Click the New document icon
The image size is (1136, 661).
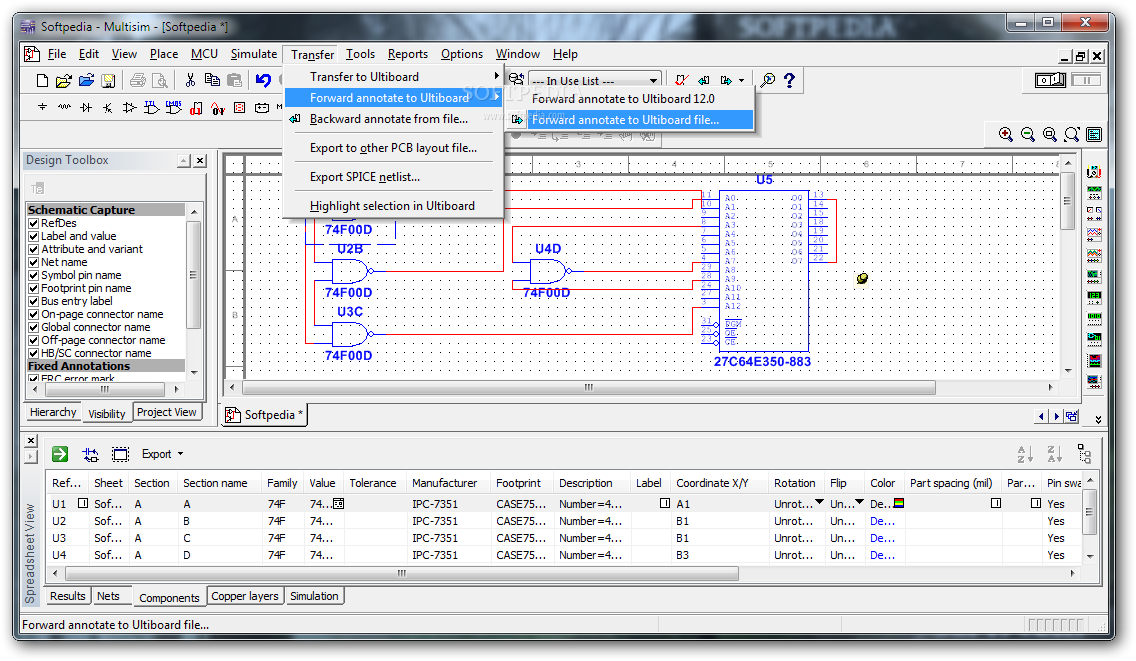(43, 80)
